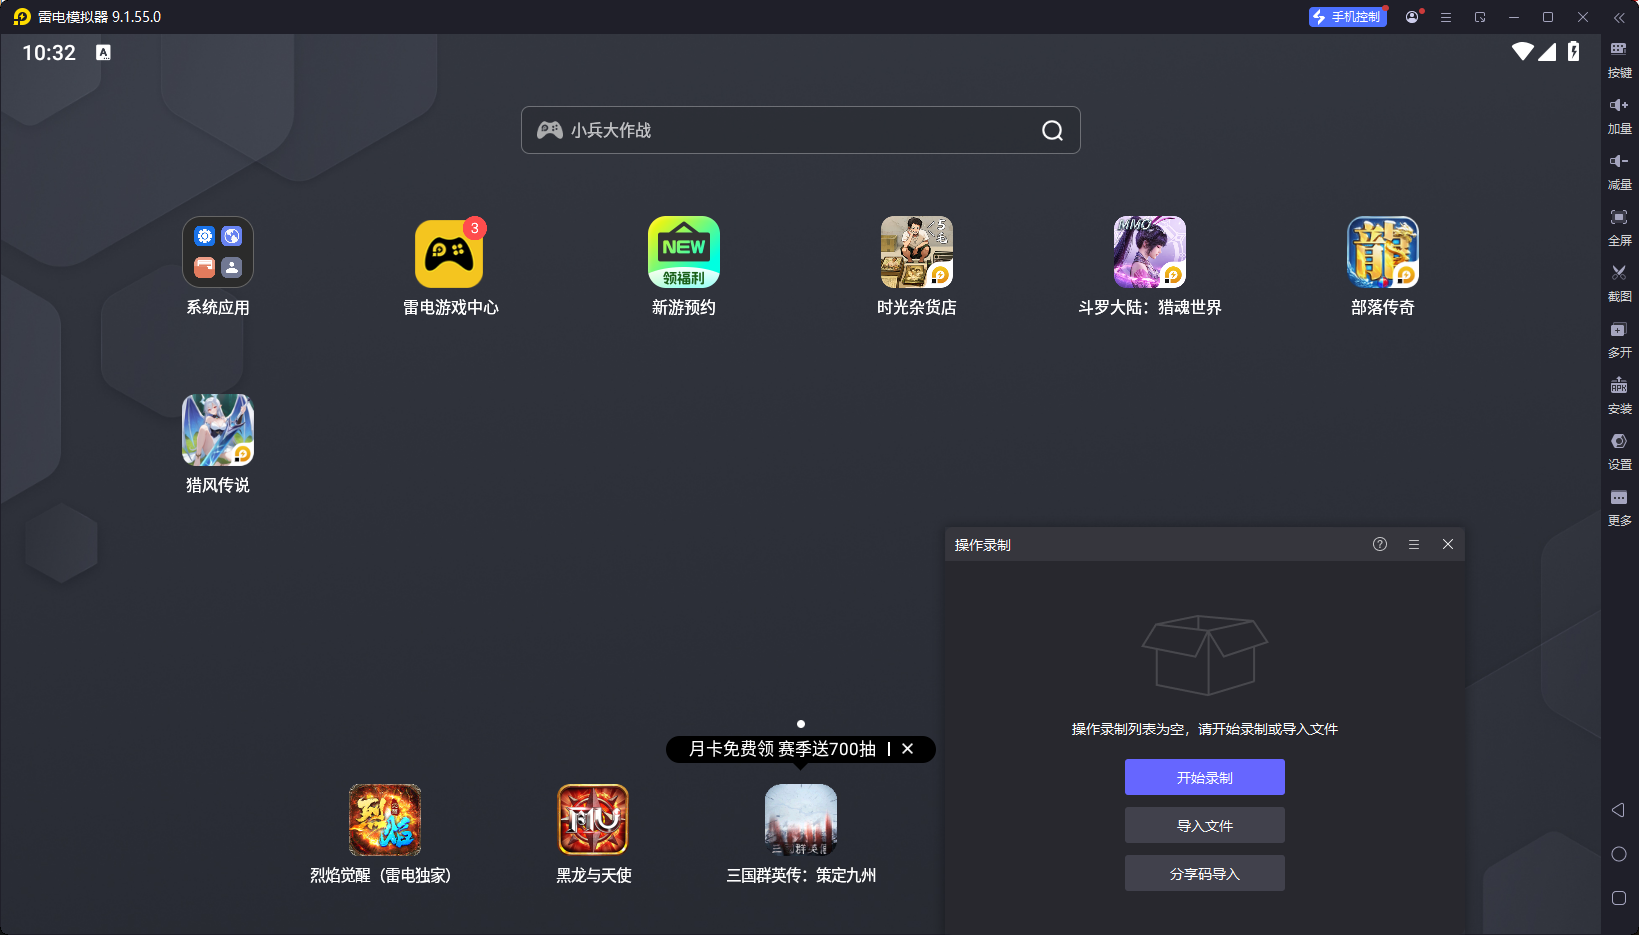Image resolution: width=1639 pixels, height=935 pixels.
Task: Click the 小兵大作战 search input field
Action: click(790, 130)
